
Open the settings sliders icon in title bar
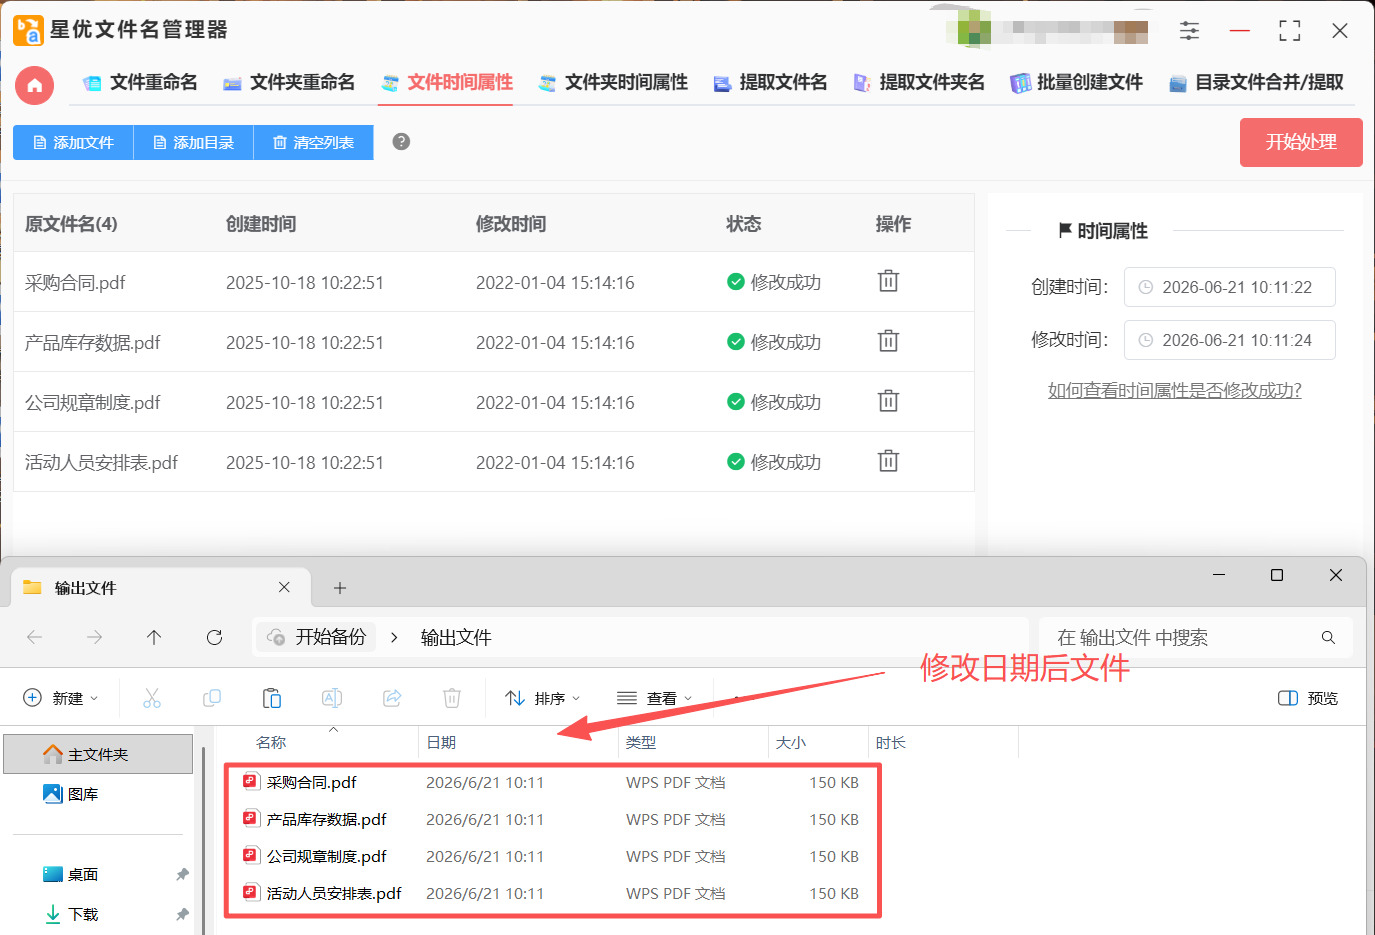click(1189, 31)
